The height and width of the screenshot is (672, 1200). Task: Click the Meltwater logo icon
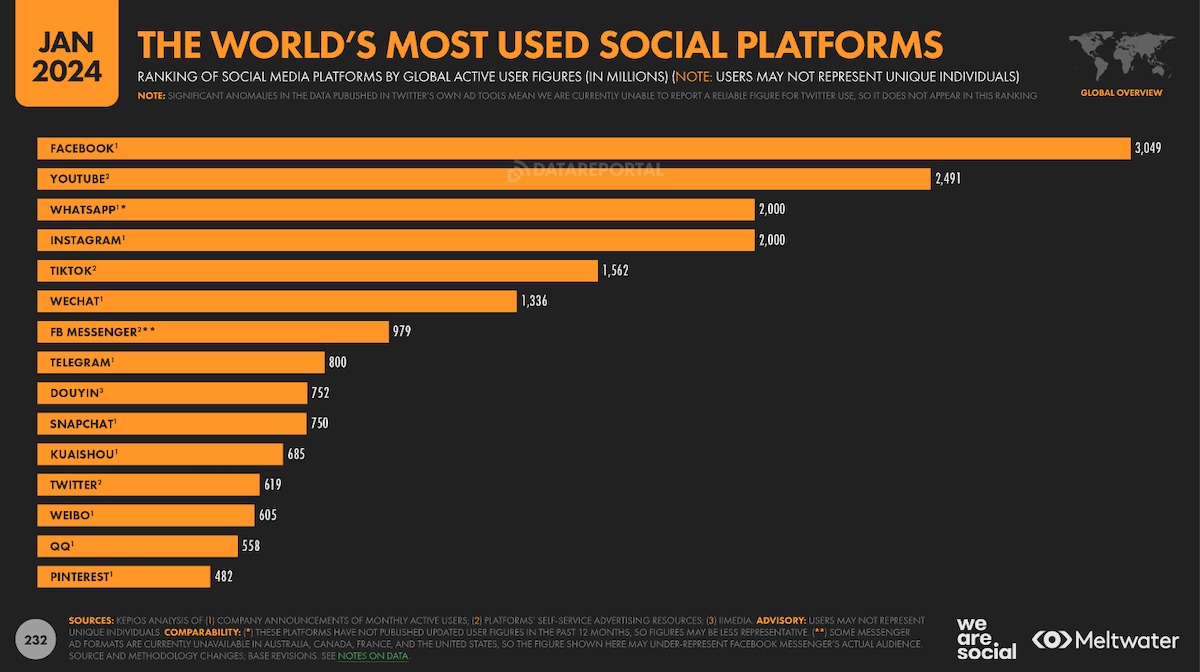coord(1051,640)
